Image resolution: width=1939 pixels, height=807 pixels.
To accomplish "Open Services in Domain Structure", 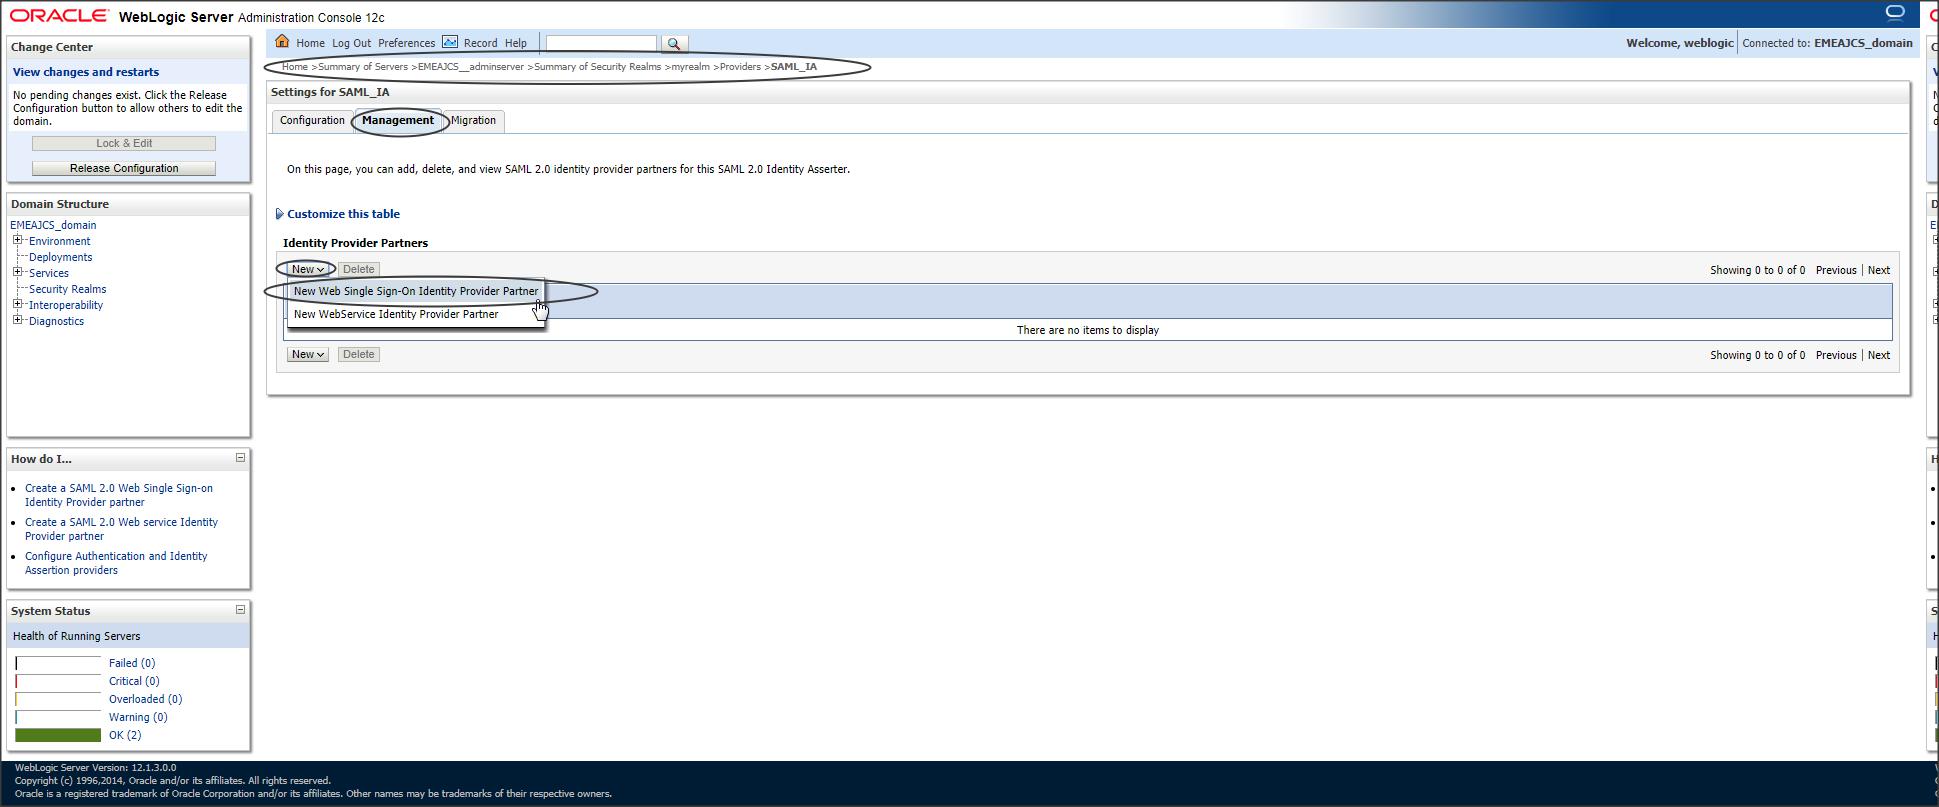I will pos(49,273).
